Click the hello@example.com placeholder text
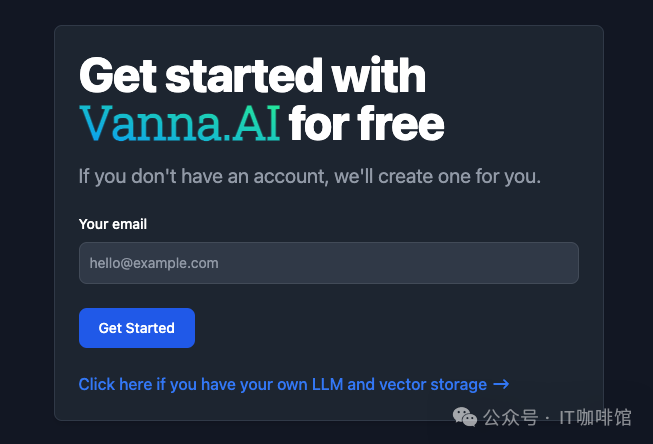The image size is (653, 444). click(154, 263)
